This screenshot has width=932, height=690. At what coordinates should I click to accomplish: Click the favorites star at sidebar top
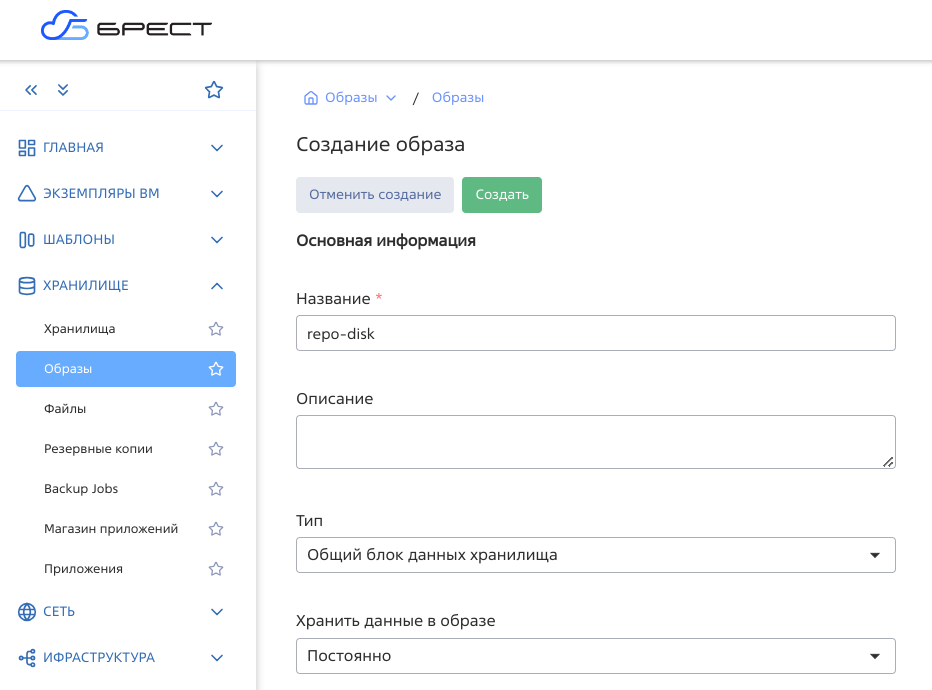click(x=213, y=90)
